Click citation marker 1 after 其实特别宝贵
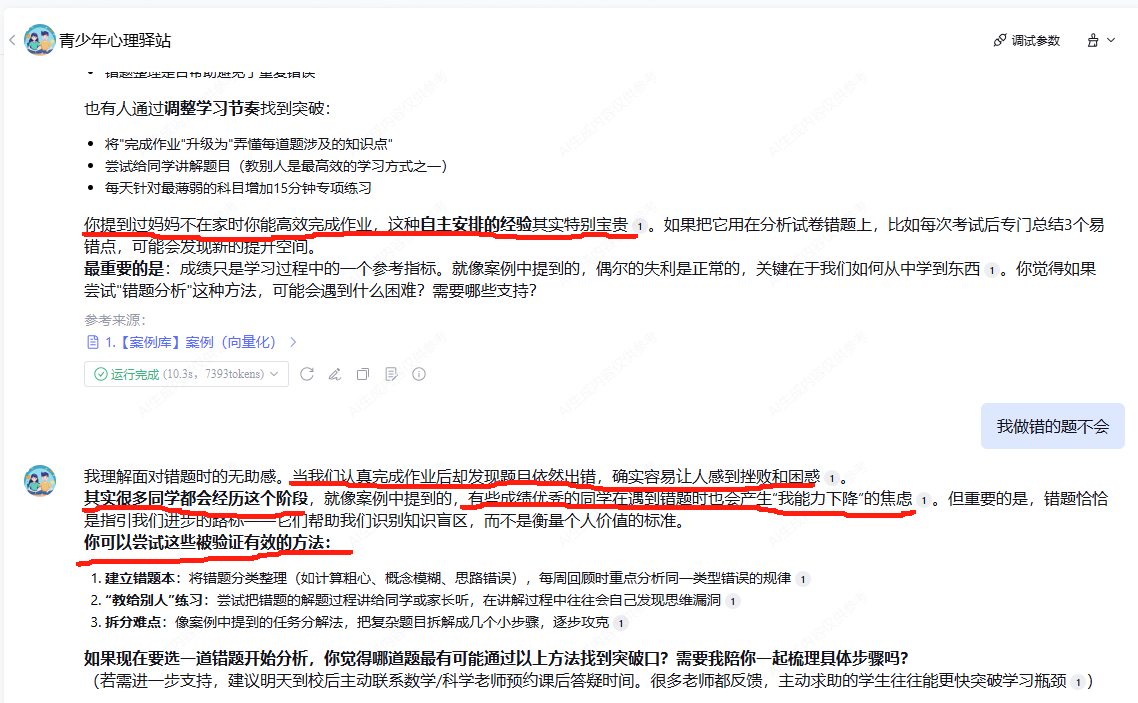1138x703 pixels. pos(639,226)
